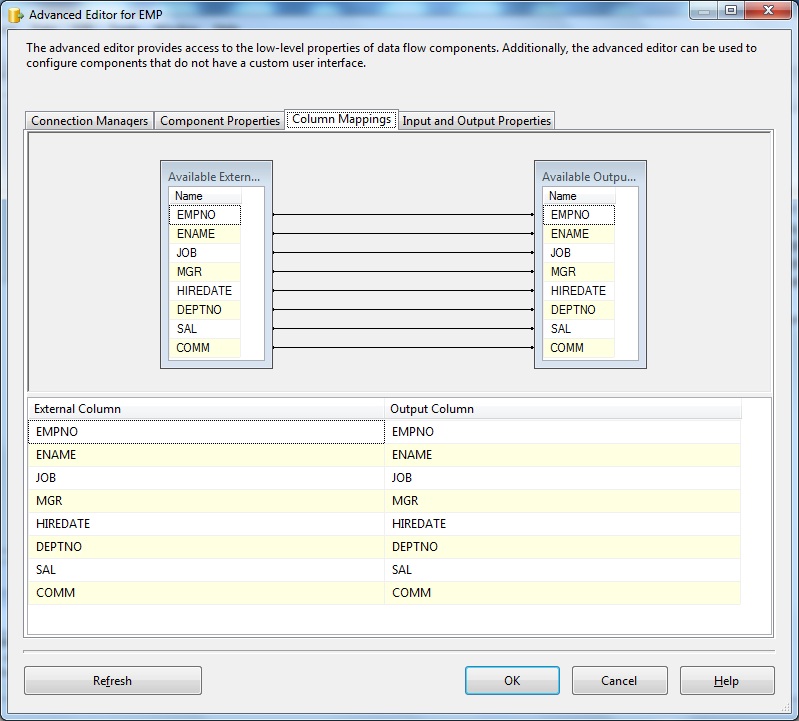
Task: Select ENAME in Available Output Columns list
Action: coord(579,234)
